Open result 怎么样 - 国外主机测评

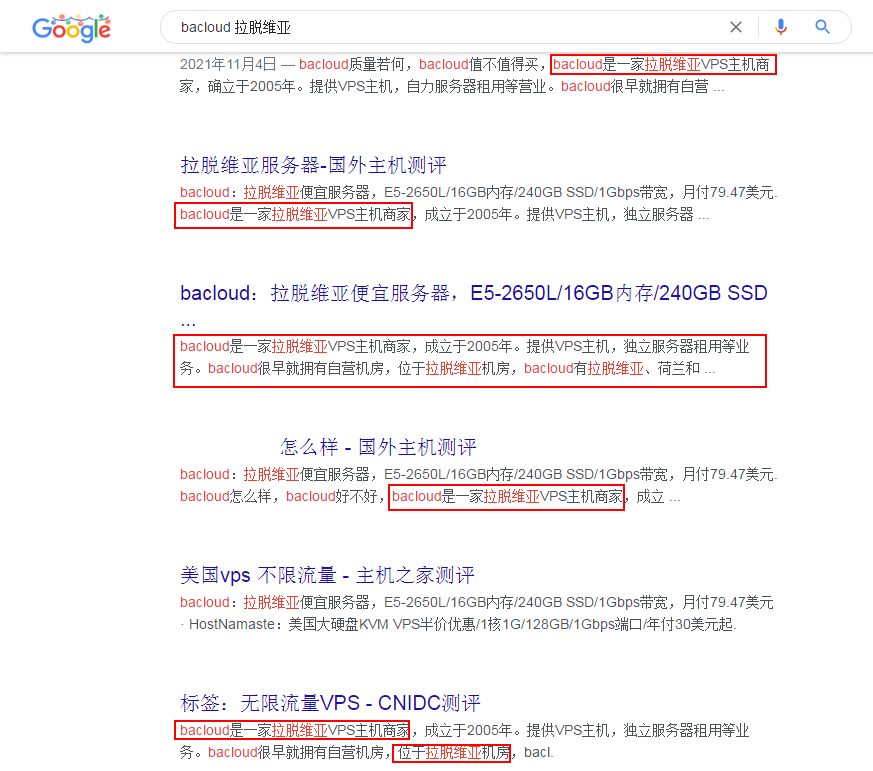(x=378, y=447)
